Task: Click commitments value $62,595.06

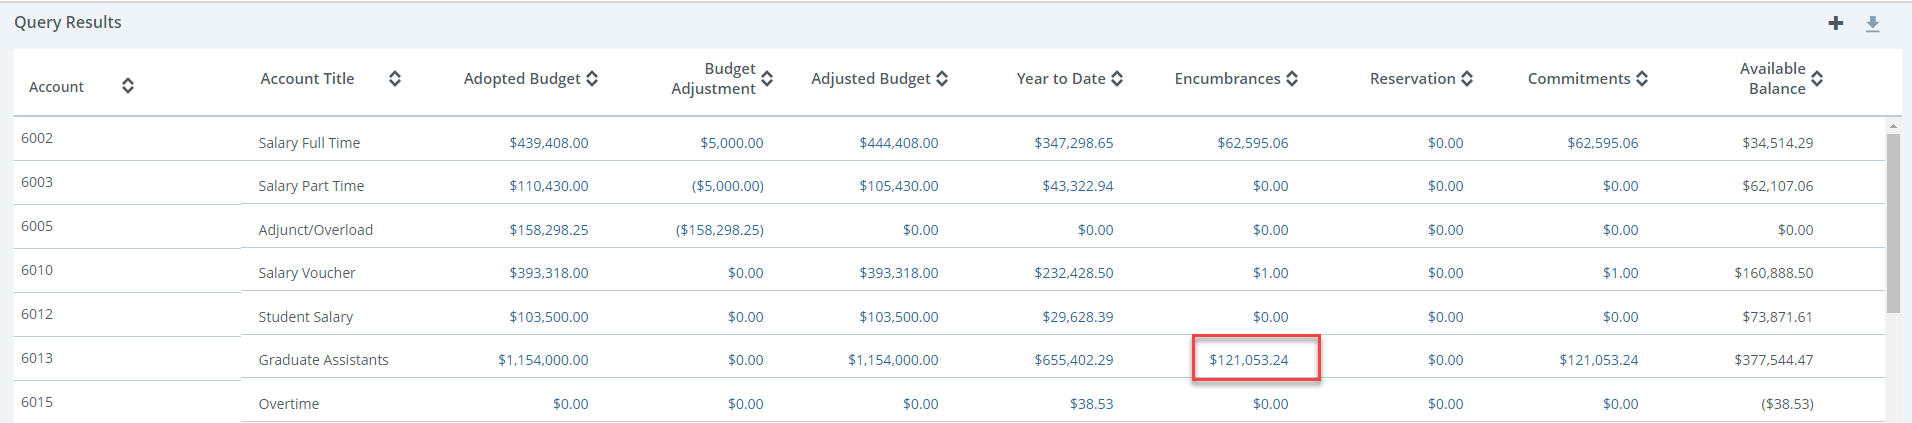Action: click(x=1603, y=143)
